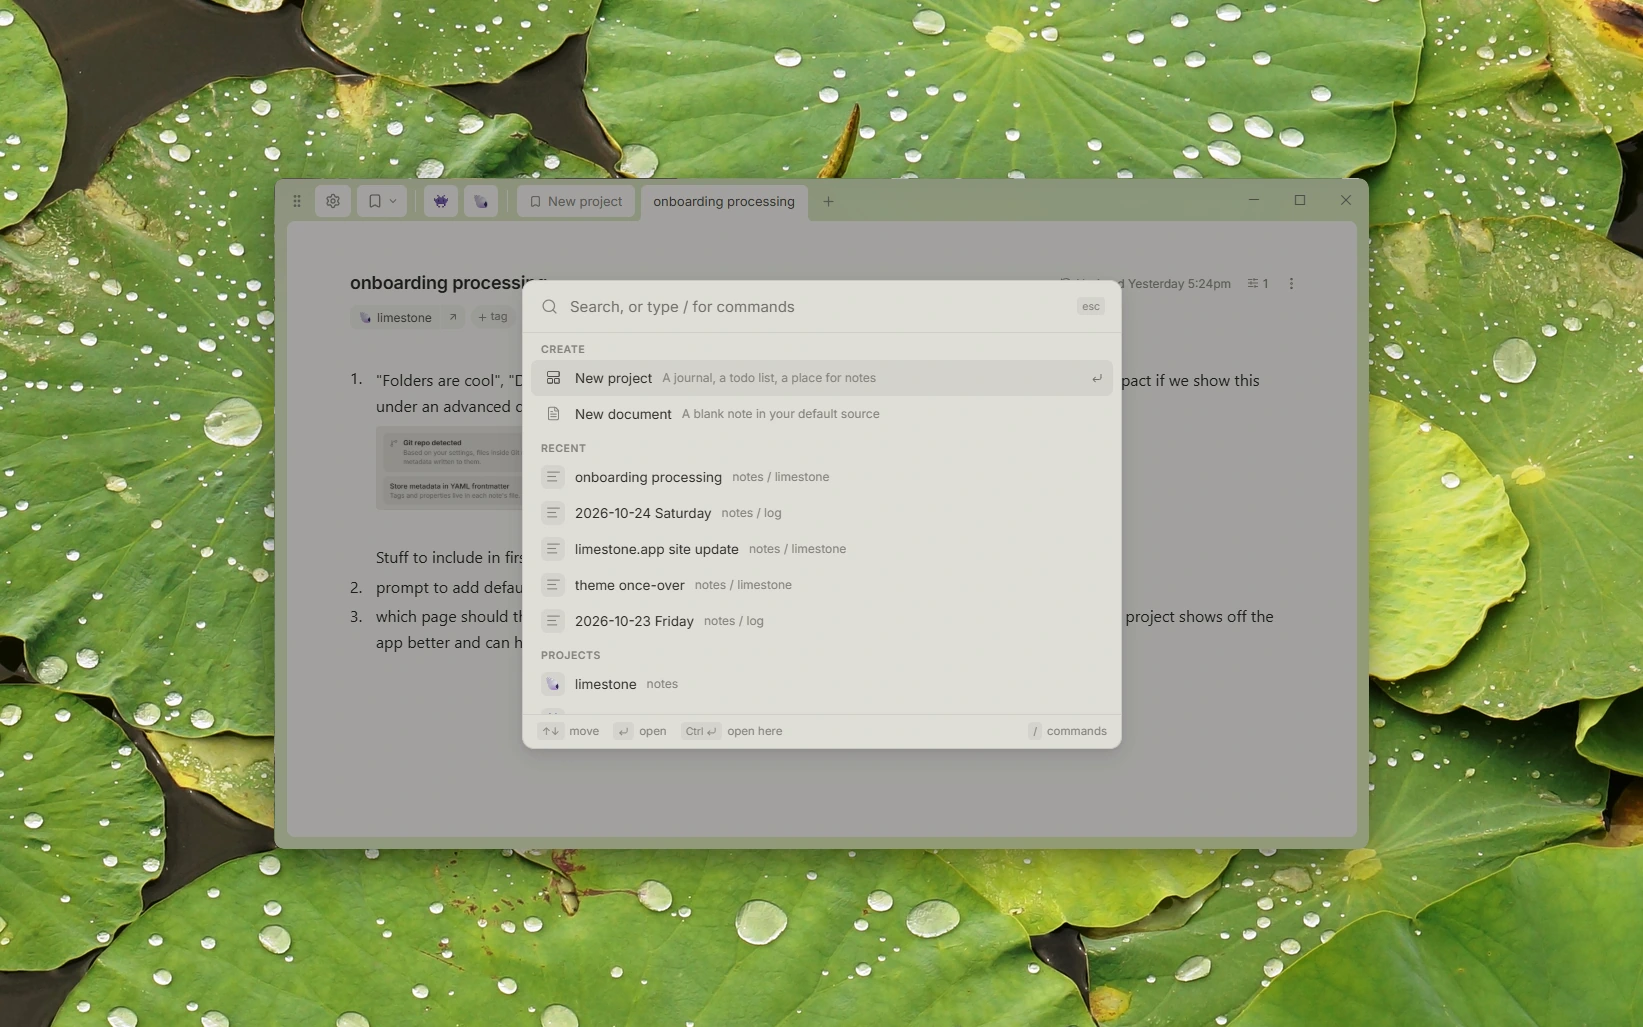The width and height of the screenshot is (1643, 1027).
Task: Click the limestone project icon in PROJECTS
Action: 553,684
